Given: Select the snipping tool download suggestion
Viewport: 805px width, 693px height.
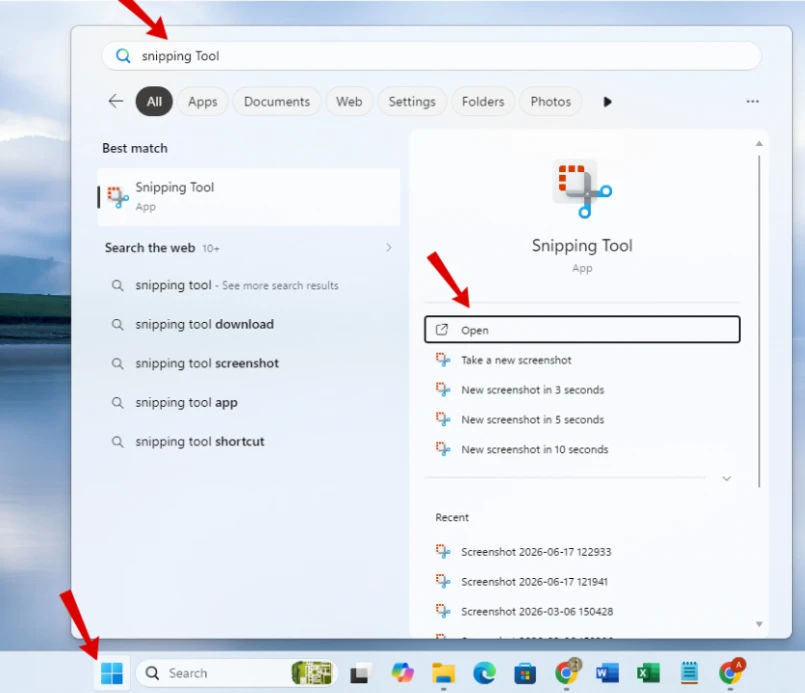Looking at the screenshot, I should click(x=248, y=324).
